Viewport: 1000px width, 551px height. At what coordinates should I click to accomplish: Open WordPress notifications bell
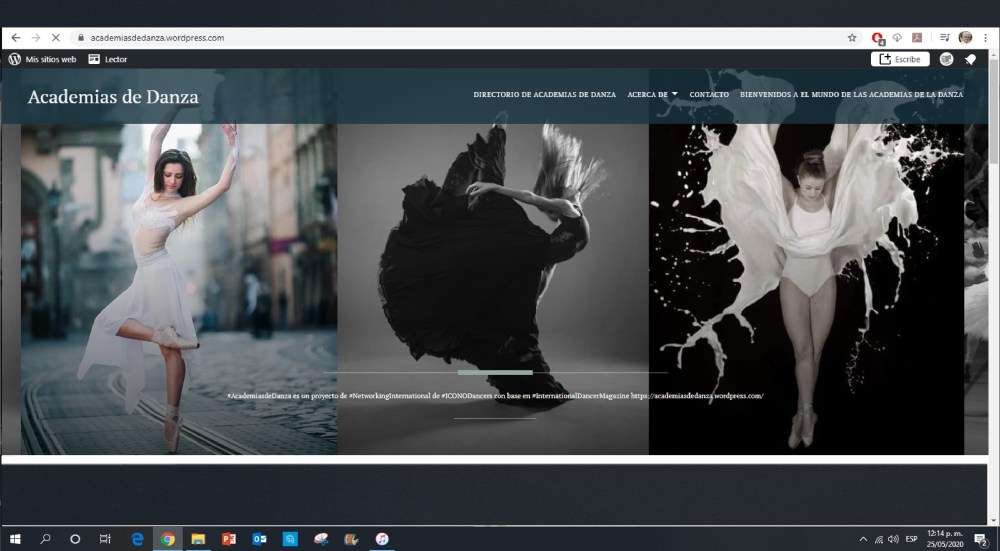pos(970,59)
